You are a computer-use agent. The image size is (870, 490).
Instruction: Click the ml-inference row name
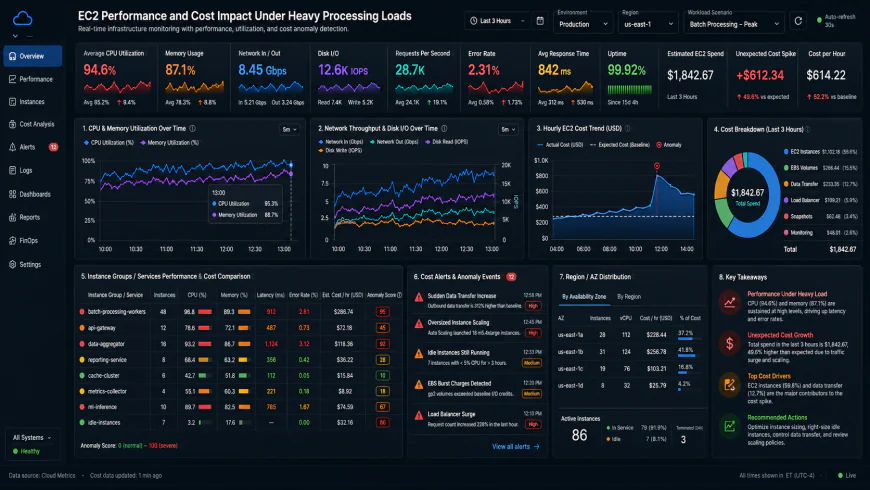[103, 407]
